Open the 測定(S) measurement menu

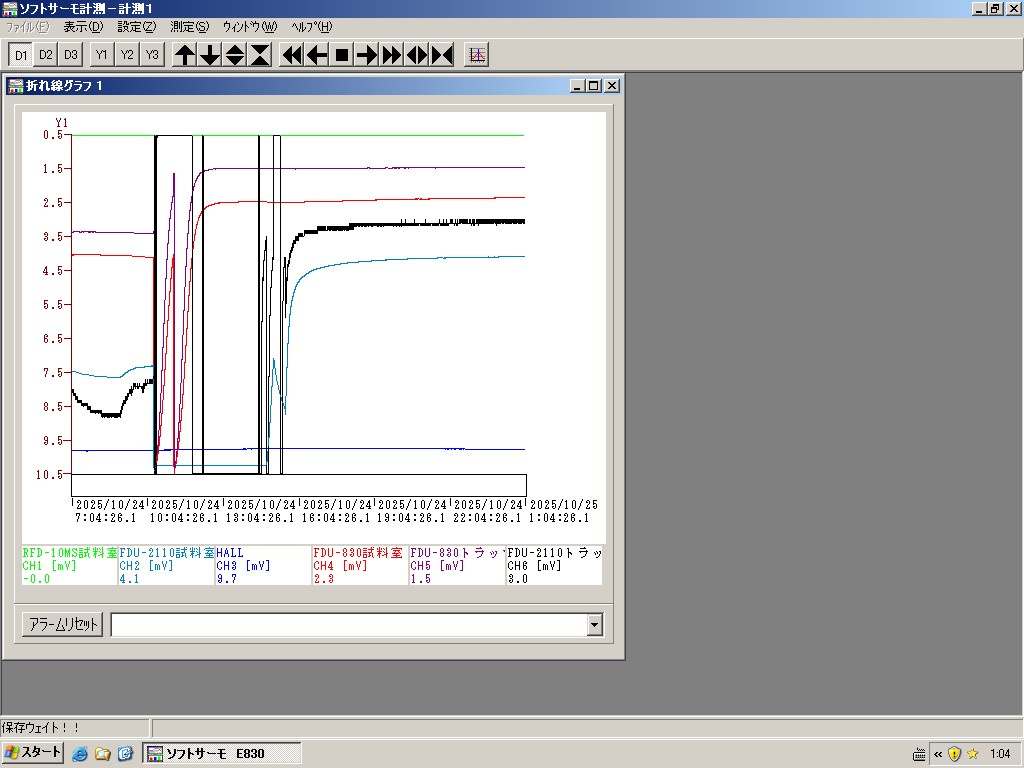(189, 27)
